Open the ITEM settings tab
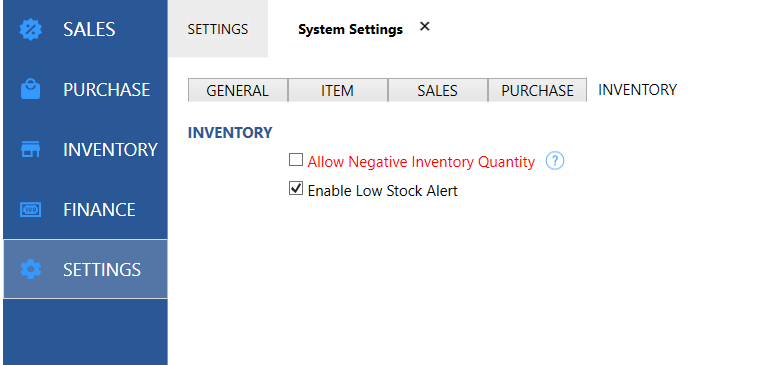This screenshot has width=759, height=365. 338,90
